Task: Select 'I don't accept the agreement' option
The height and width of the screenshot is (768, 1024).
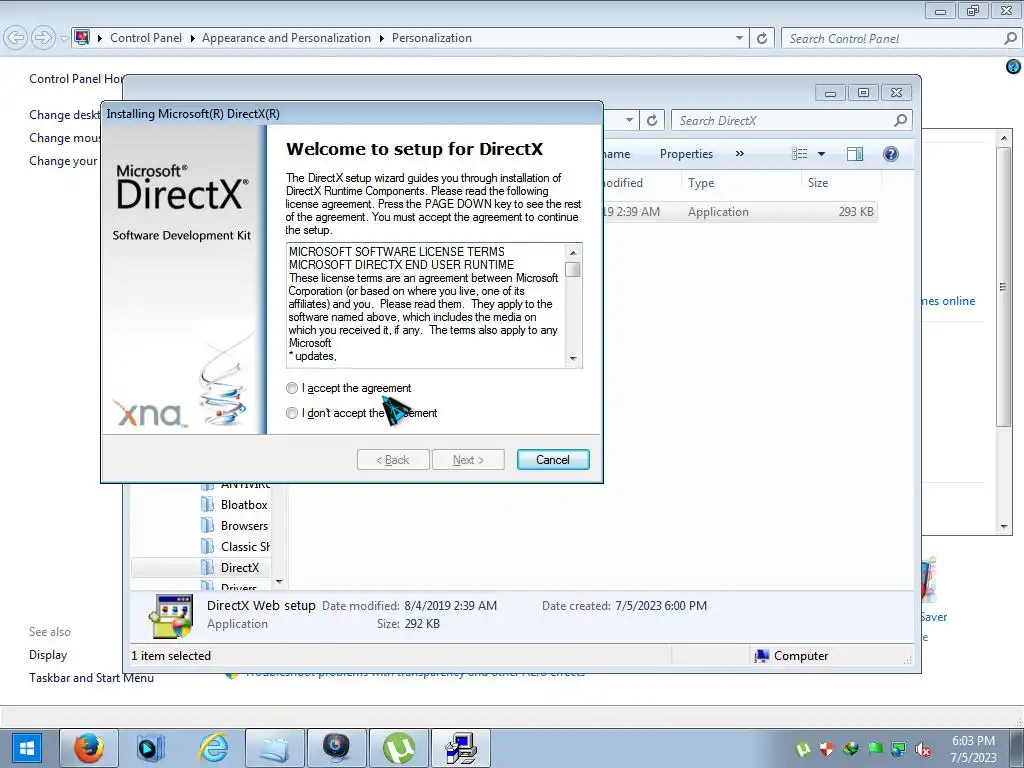Action: (x=292, y=413)
